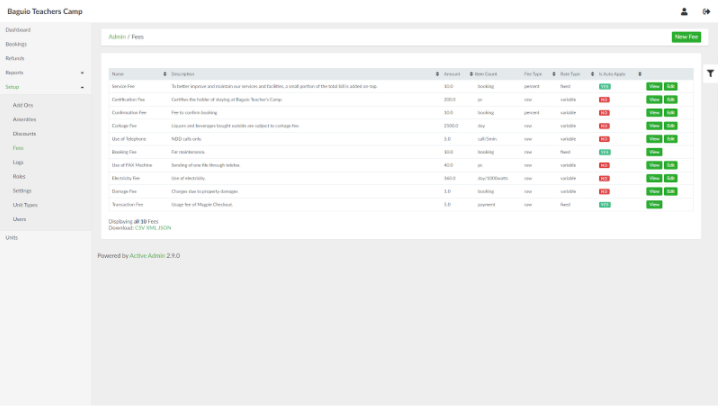Edit the Corkage Fee entry
This screenshot has height=412, width=720.
click(671, 126)
